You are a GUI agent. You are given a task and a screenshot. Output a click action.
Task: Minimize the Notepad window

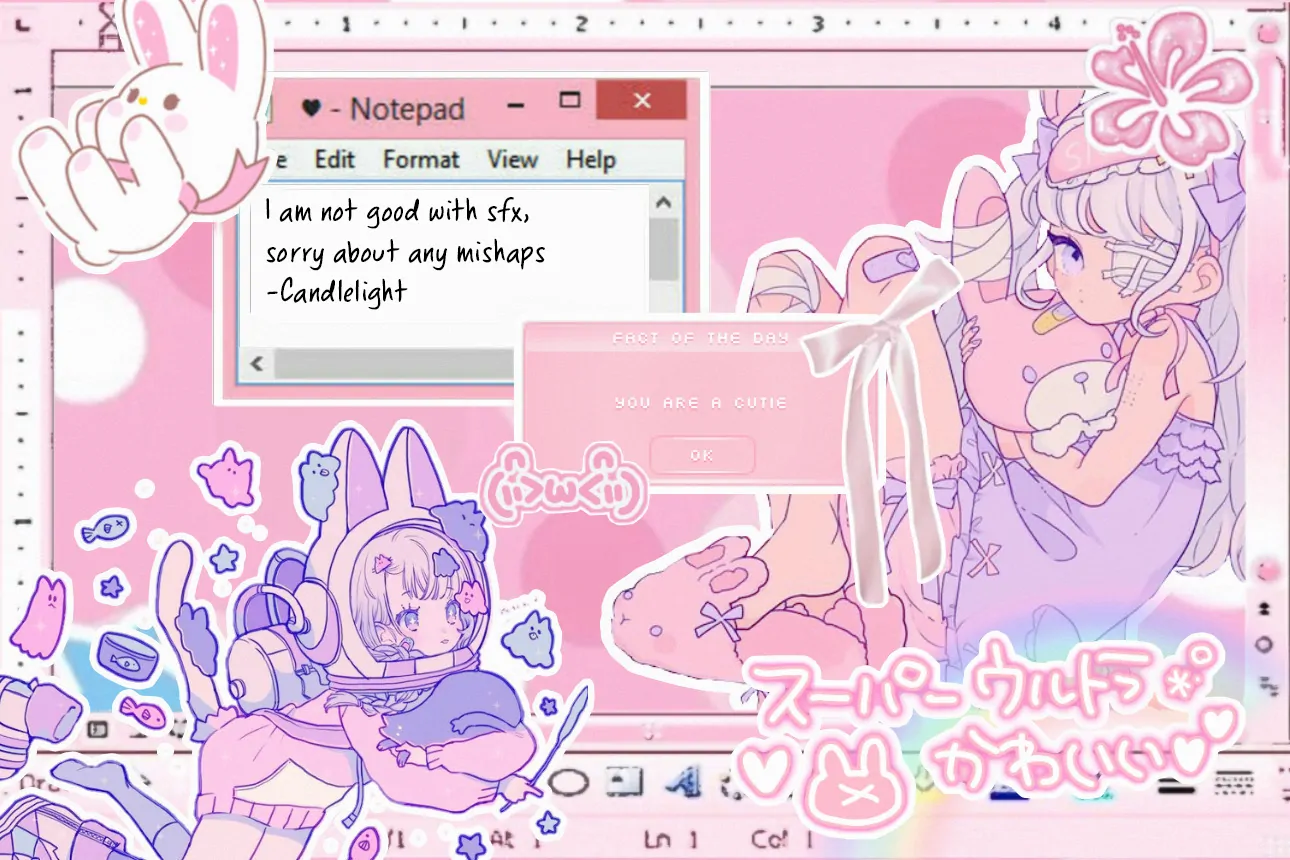pyautogui.click(x=516, y=103)
